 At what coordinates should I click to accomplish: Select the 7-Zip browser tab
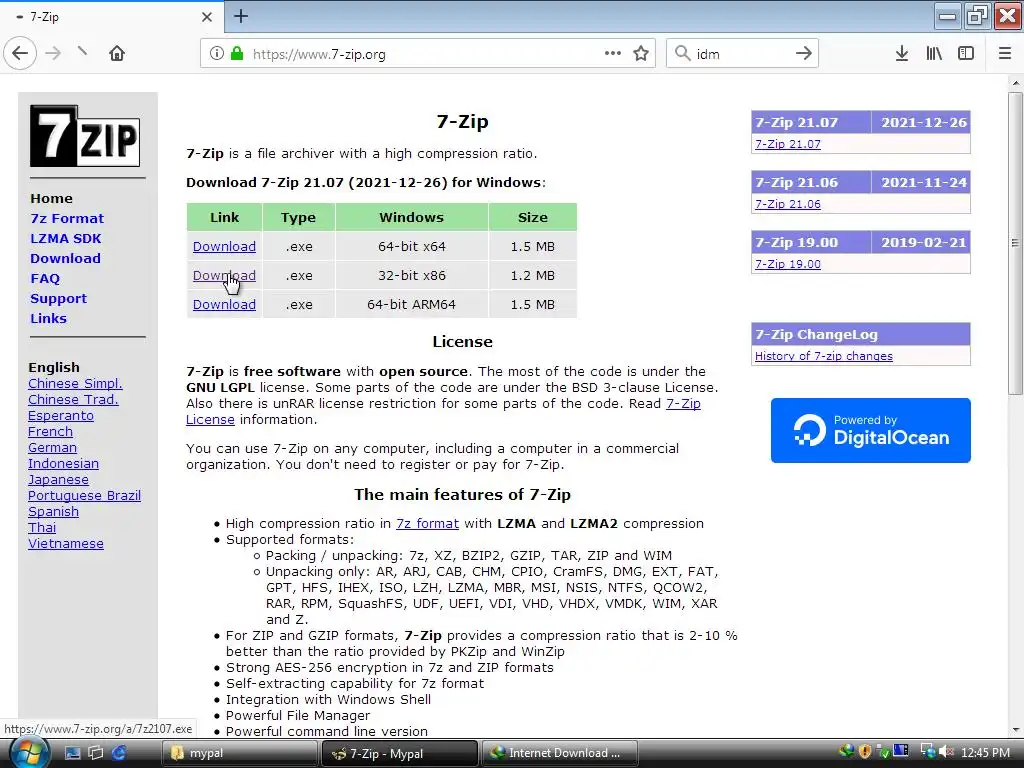coord(112,17)
